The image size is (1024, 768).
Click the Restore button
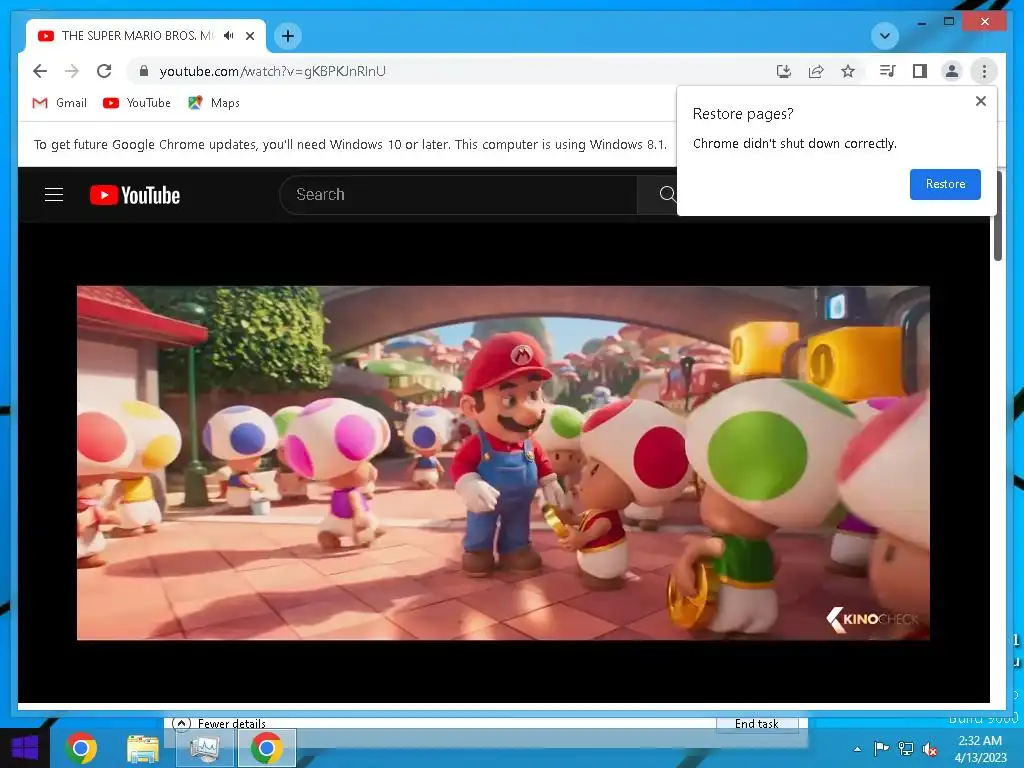click(x=945, y=184)
